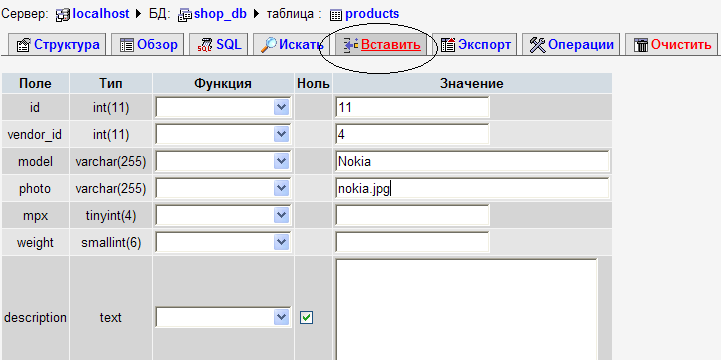Toggle the Null checkbox for description

306,317
